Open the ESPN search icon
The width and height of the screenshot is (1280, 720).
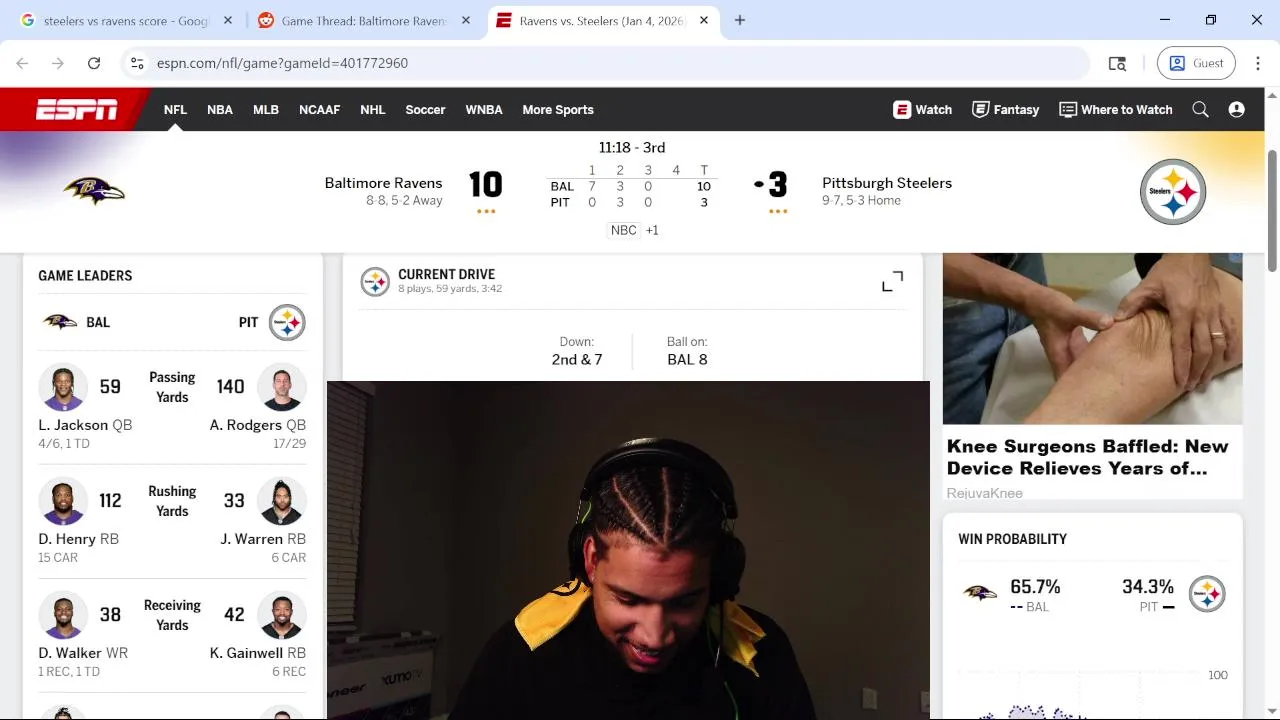pos(1200,110)
